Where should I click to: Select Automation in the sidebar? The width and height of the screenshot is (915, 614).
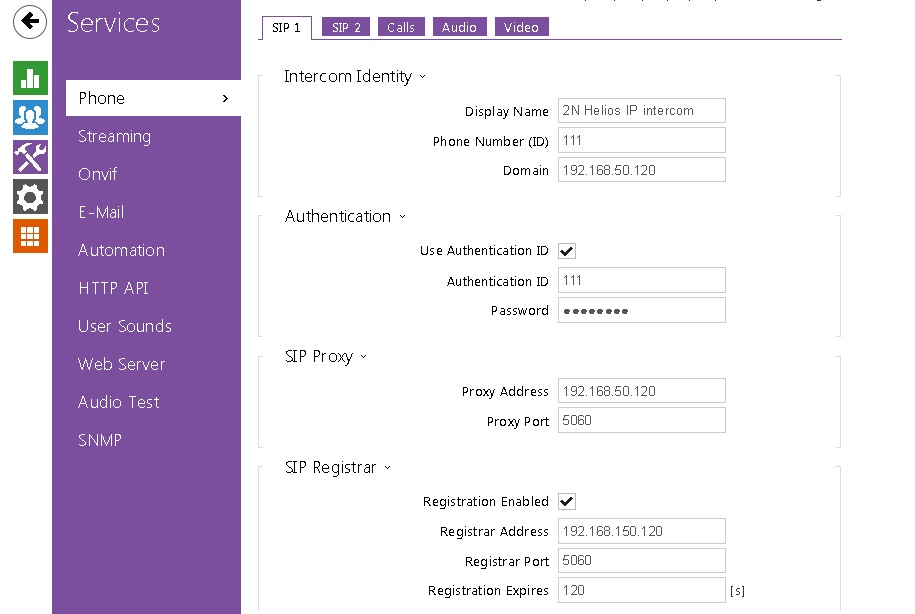pos(121,250)
